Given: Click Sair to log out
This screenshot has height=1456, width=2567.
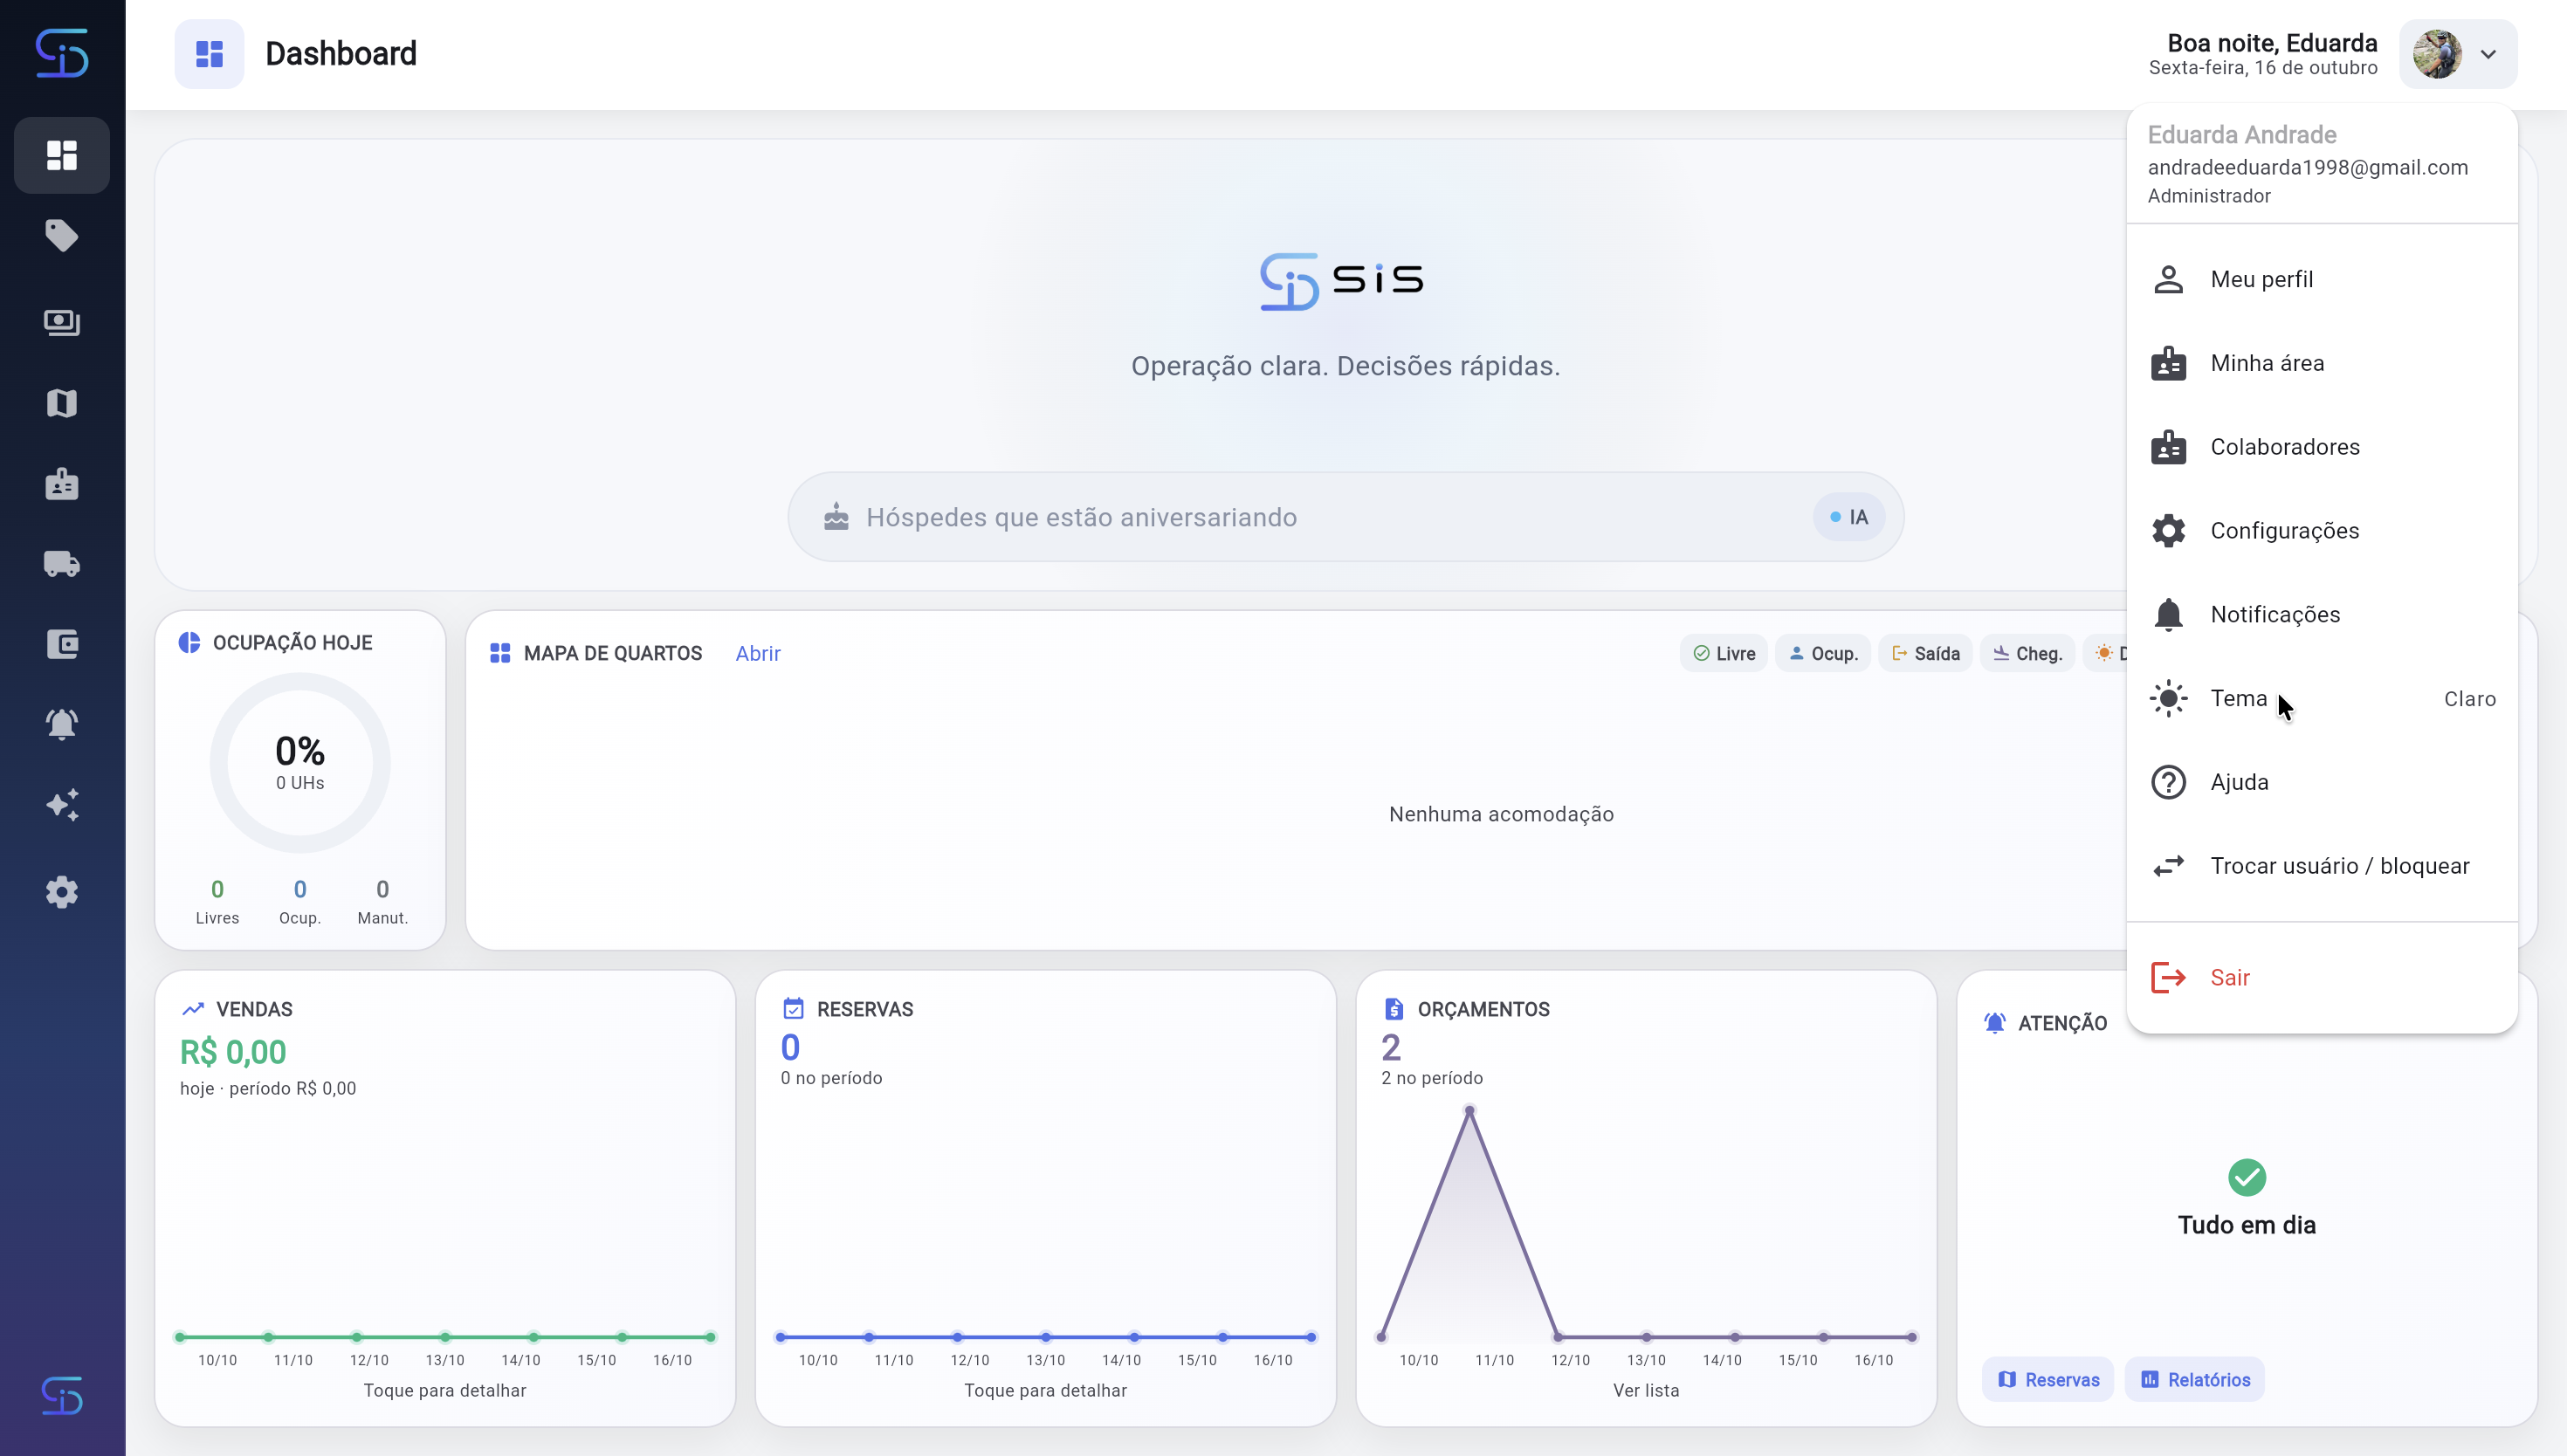Looking at the screenshot, I should coord(2322,977).
